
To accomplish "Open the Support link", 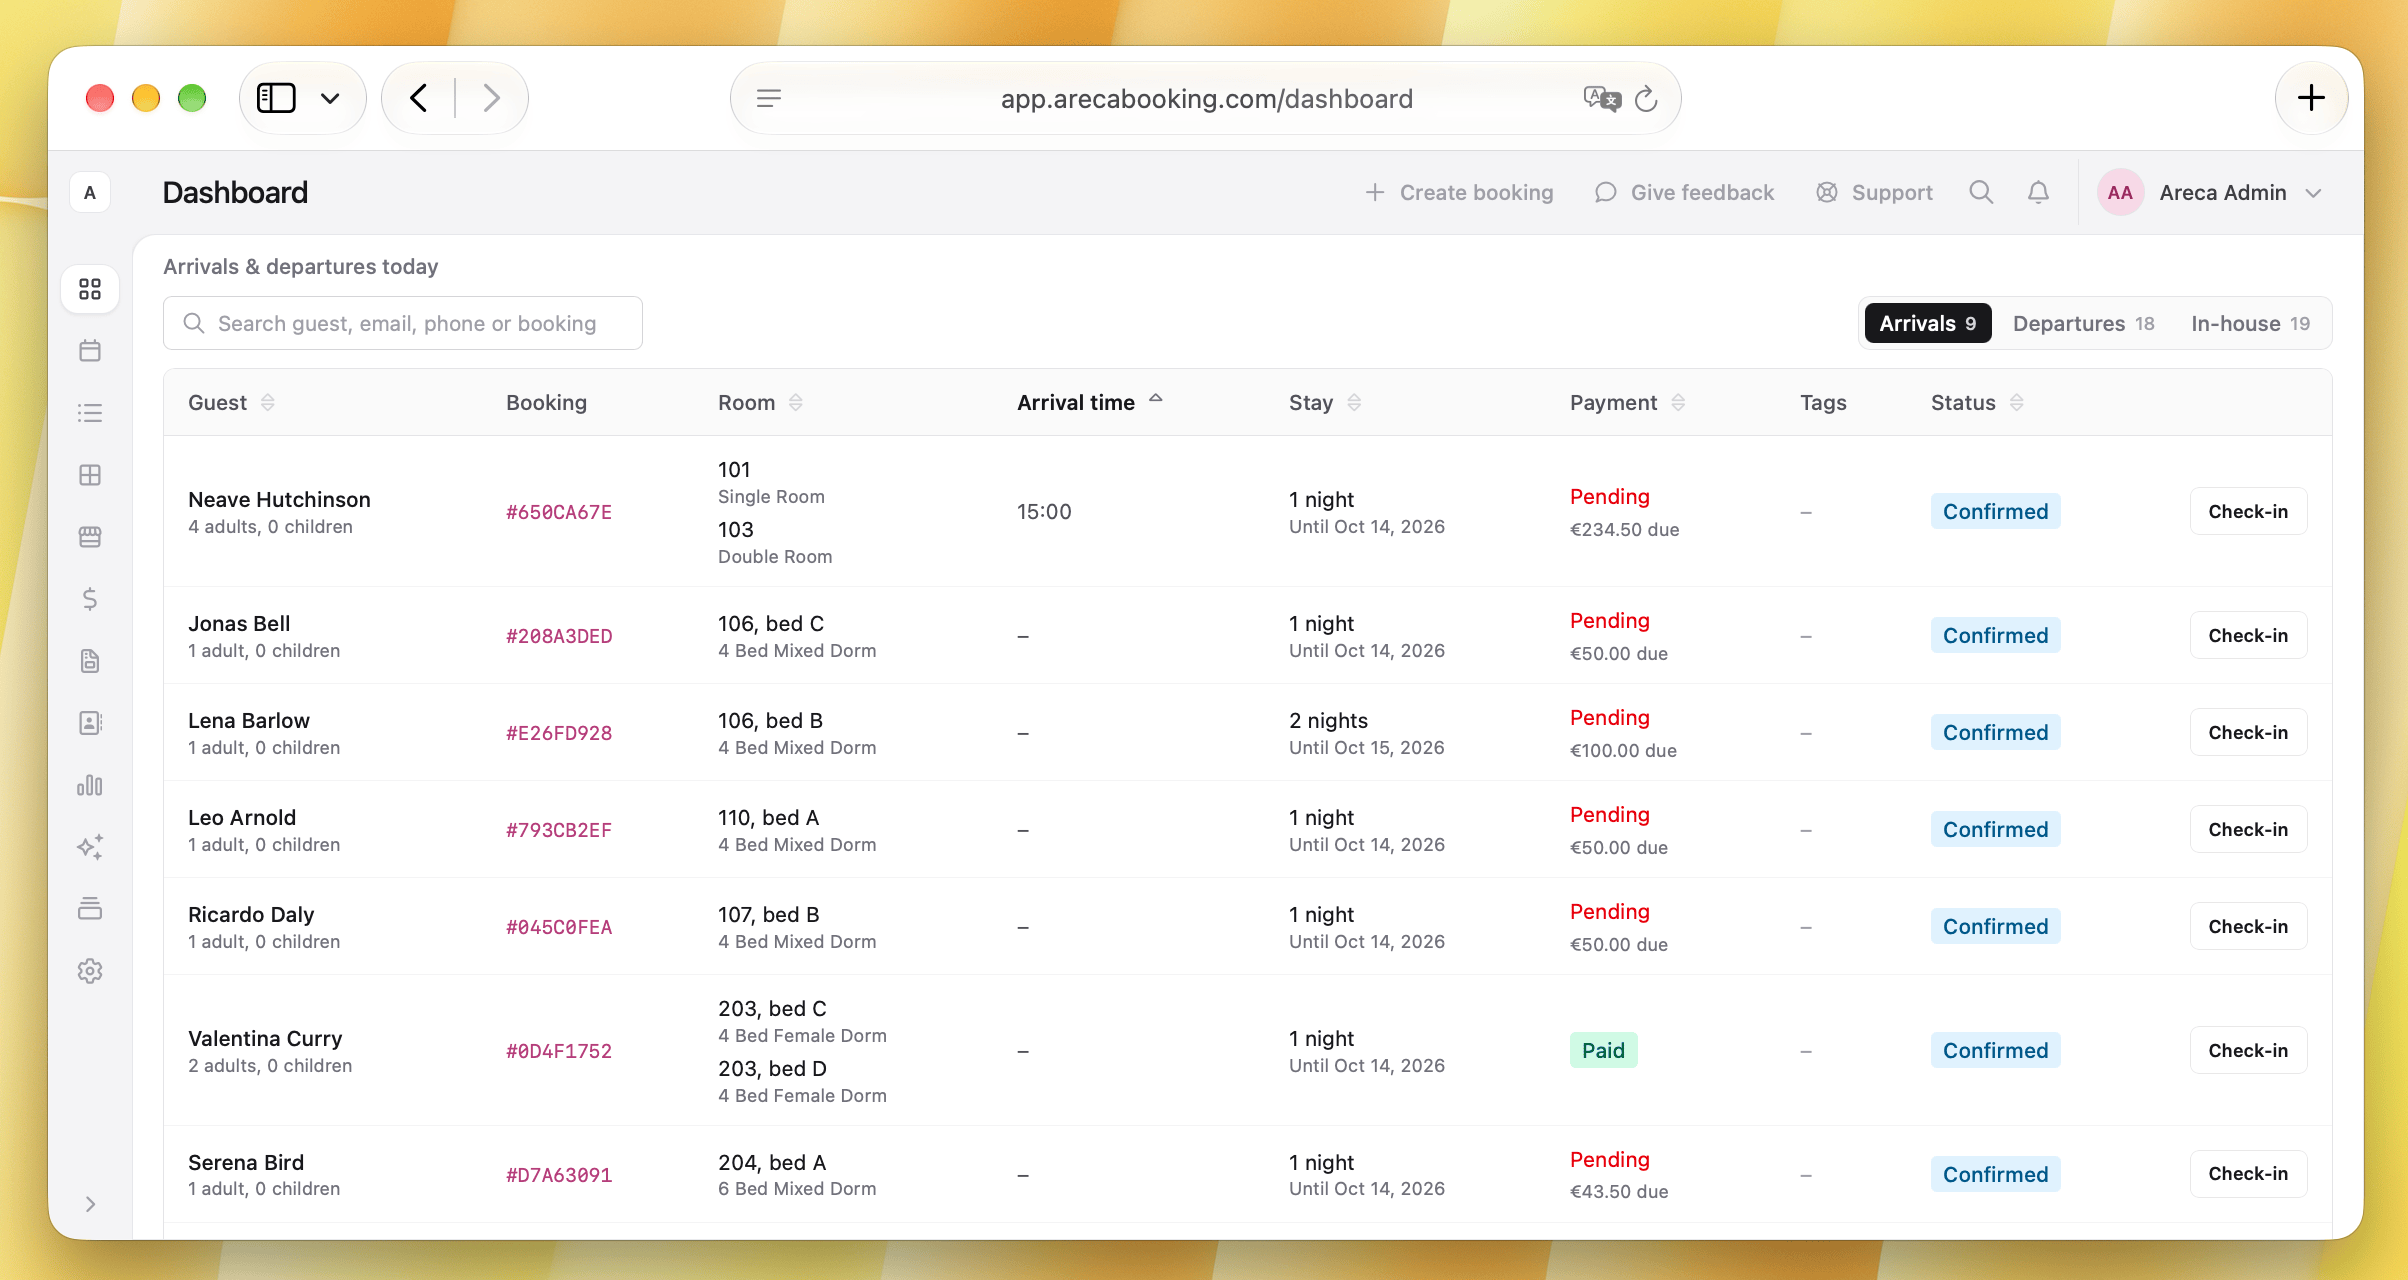I will tap(1875, 192).
